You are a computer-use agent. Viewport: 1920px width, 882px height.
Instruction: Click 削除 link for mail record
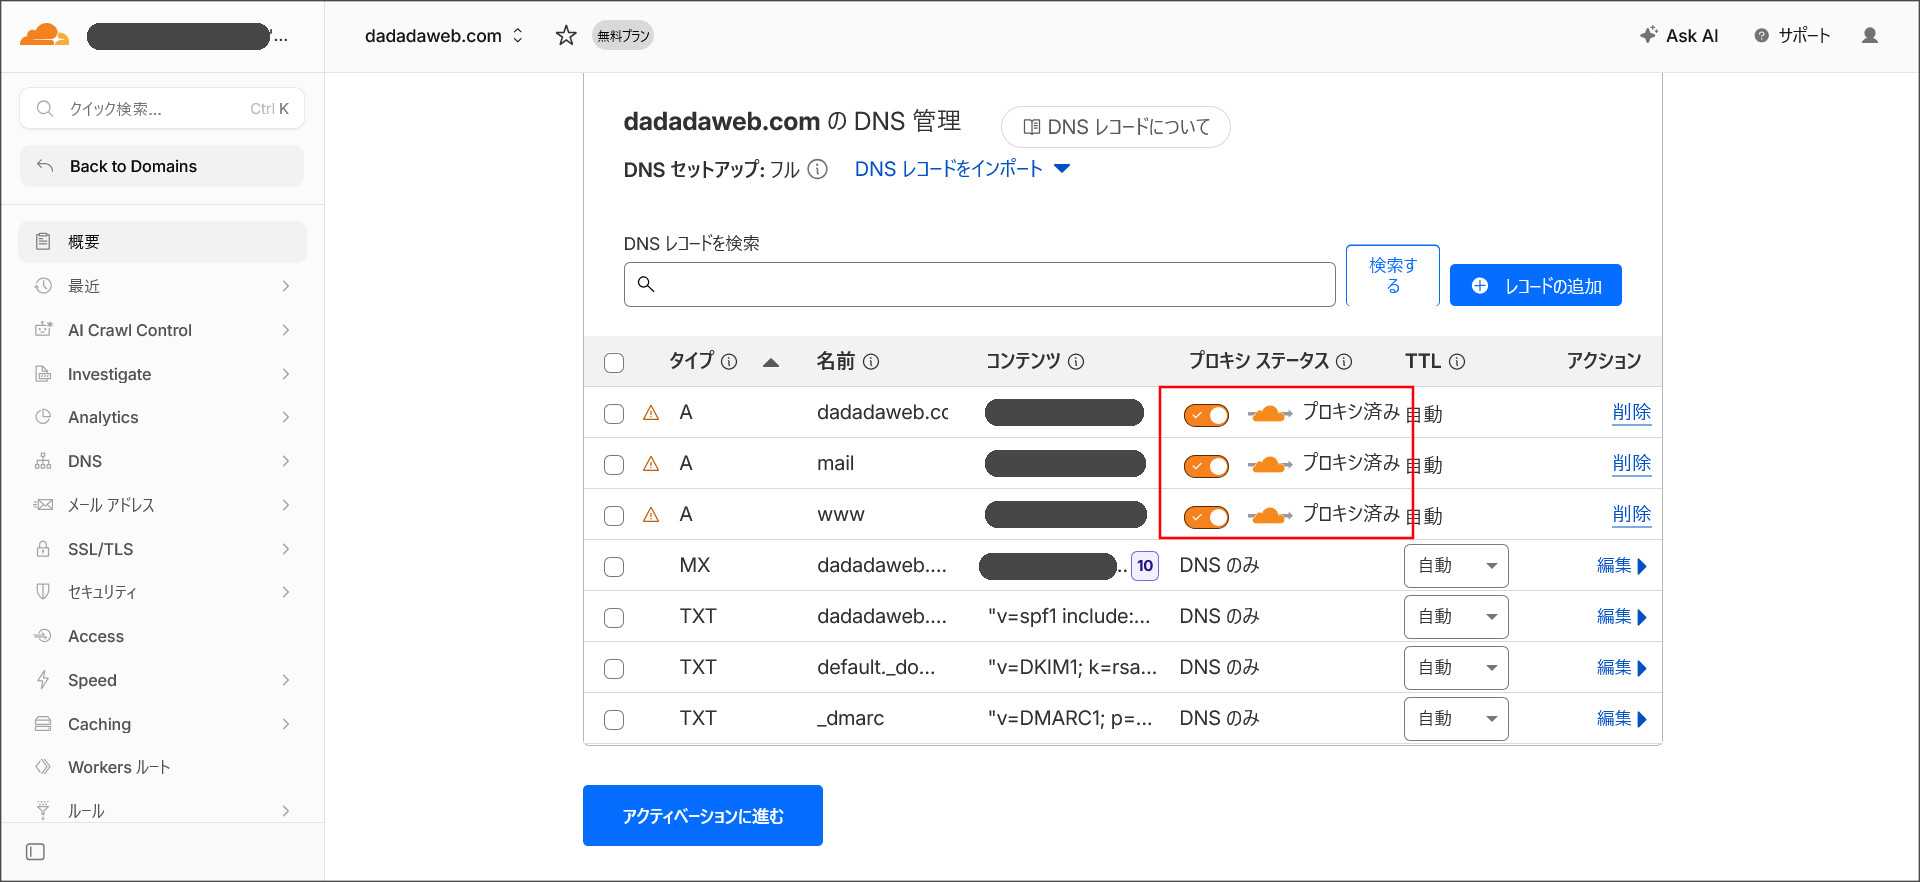[1631, 464]
